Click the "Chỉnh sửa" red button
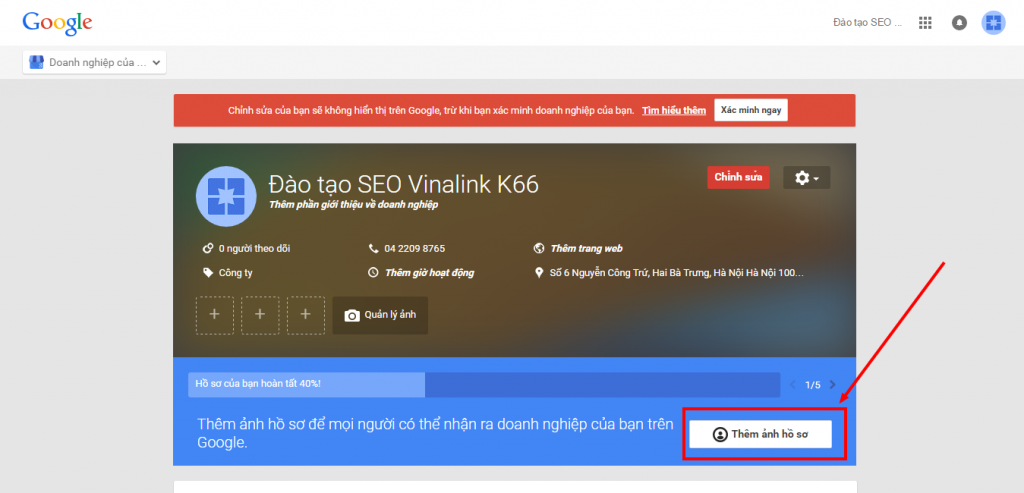Image resolution: width=1024 pixels, height=493 pixels. (738, 178)
